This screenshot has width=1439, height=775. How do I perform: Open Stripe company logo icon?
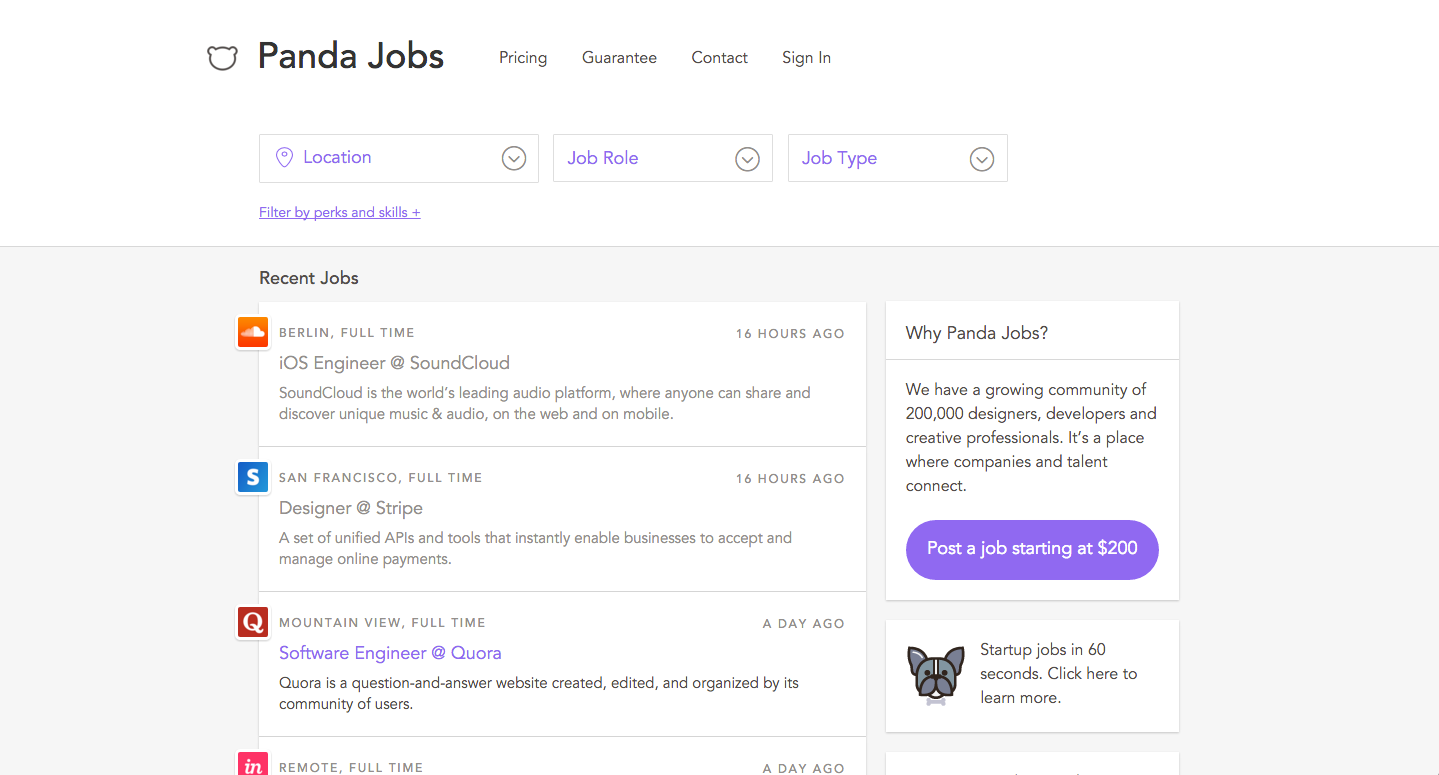click(x=253, y=477)
